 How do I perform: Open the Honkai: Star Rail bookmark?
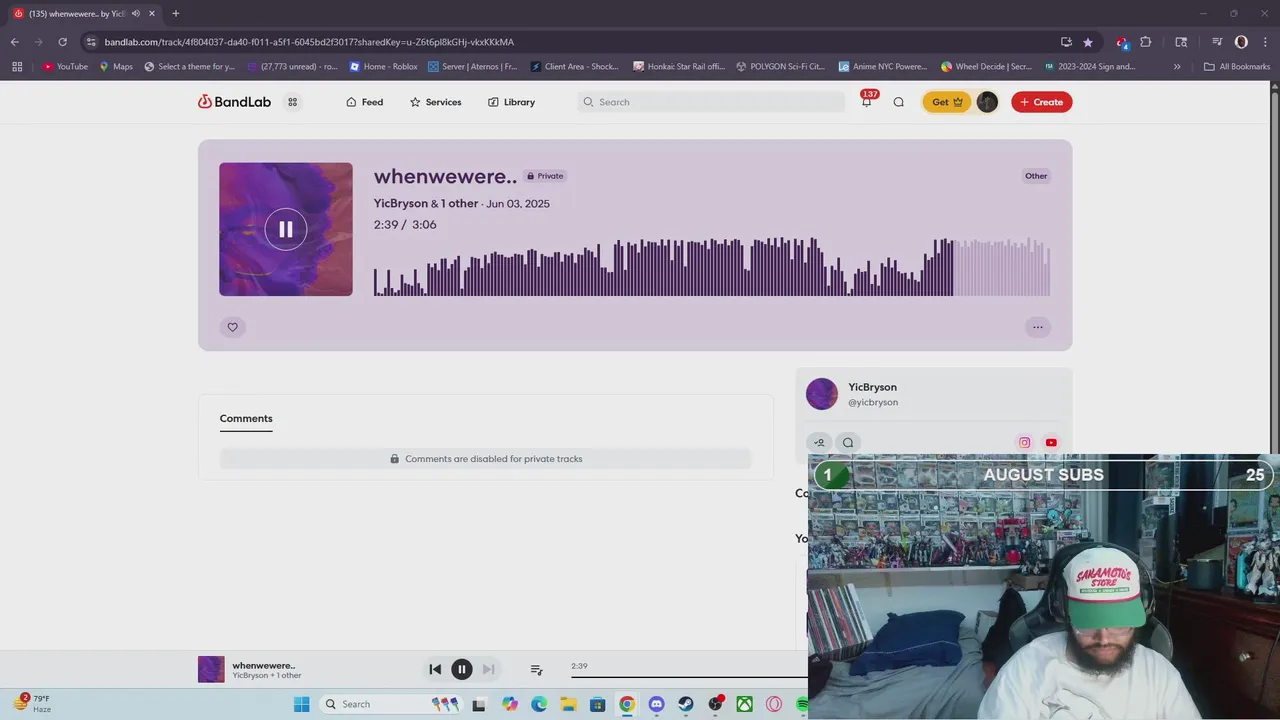click(x=679, y=66)
